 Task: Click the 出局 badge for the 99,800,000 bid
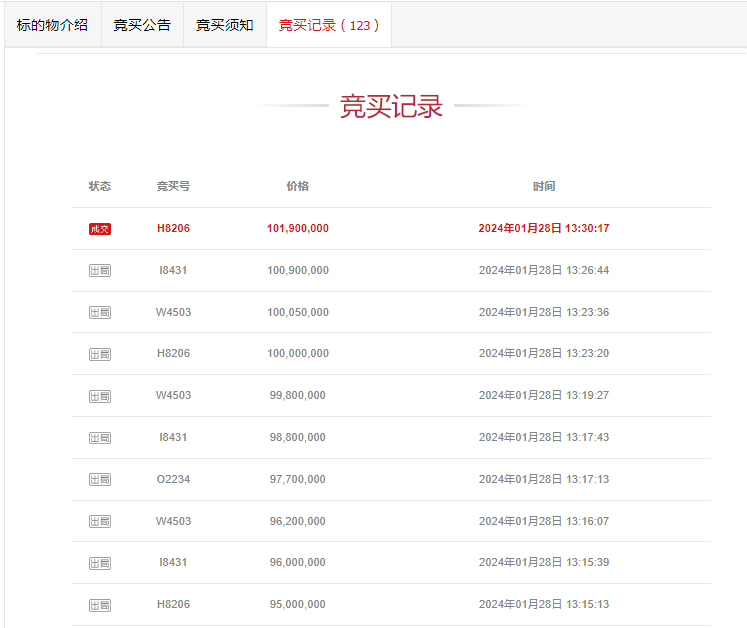(x=100, y=396)
